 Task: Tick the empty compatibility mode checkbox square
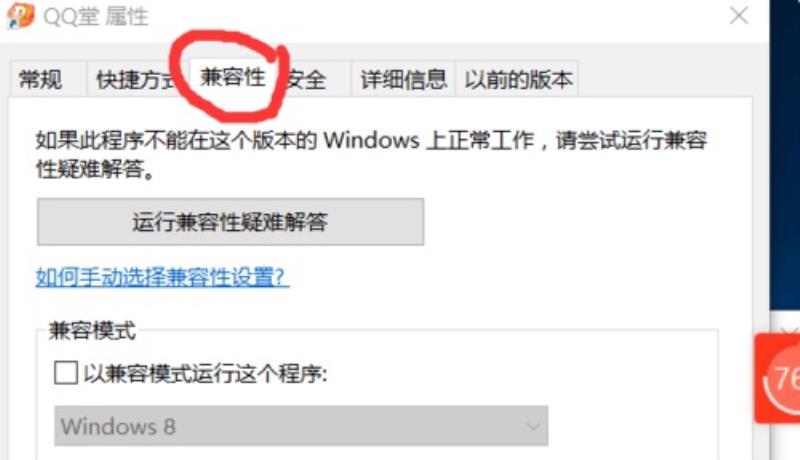coord(66,373)
